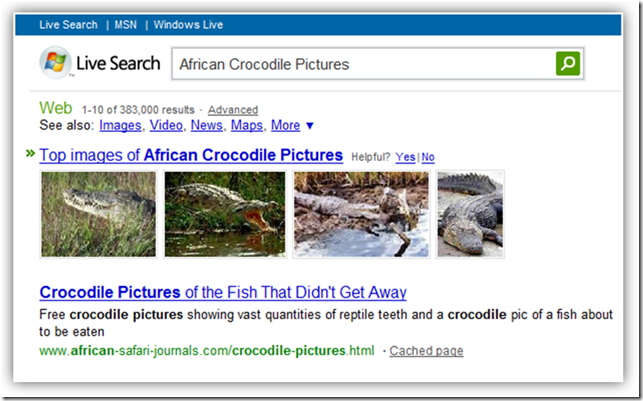Open Top images of African Crocodile Pictures

(191, 156)
